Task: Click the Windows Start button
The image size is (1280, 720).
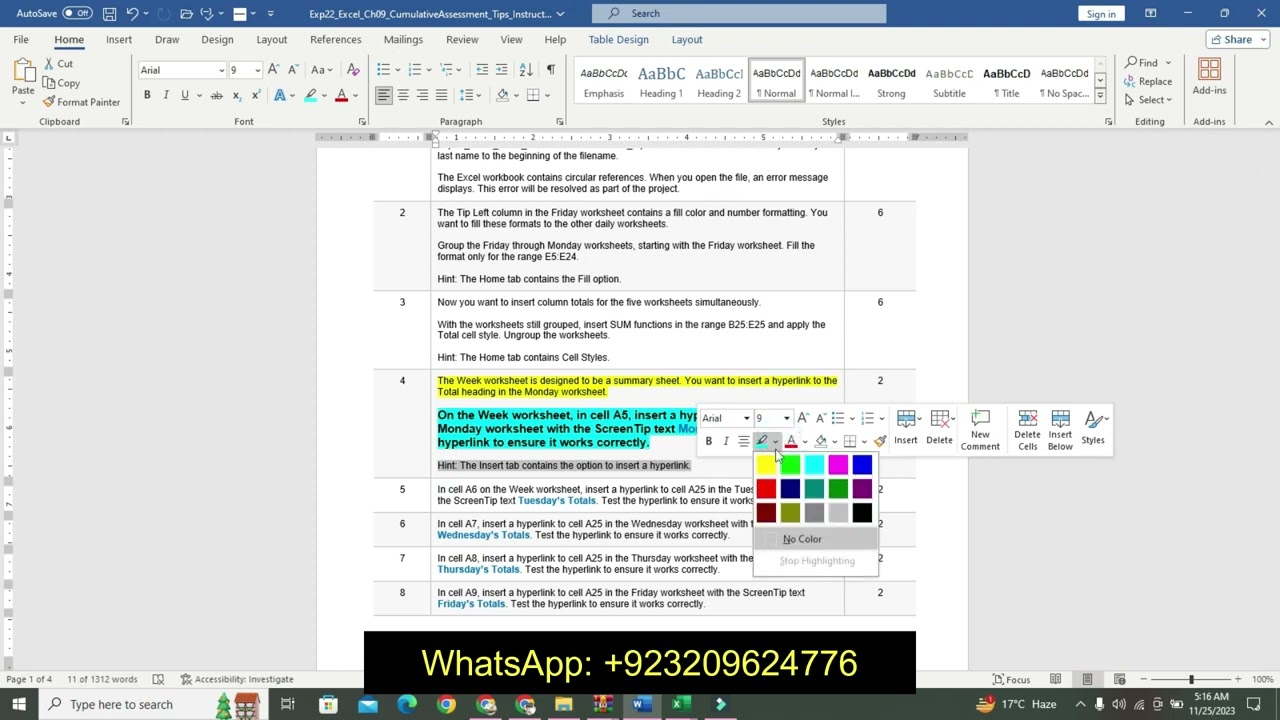Action: tap(19, 705)
